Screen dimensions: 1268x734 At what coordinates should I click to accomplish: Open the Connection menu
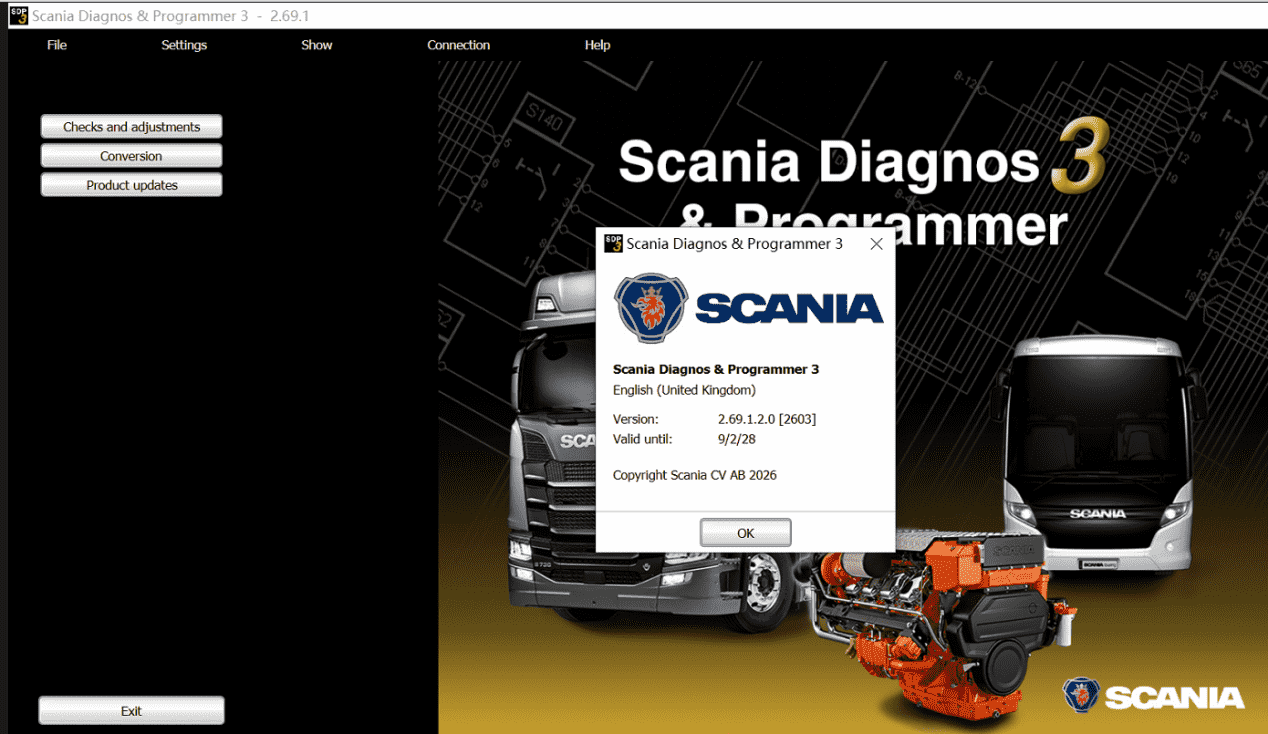point(458,45)
